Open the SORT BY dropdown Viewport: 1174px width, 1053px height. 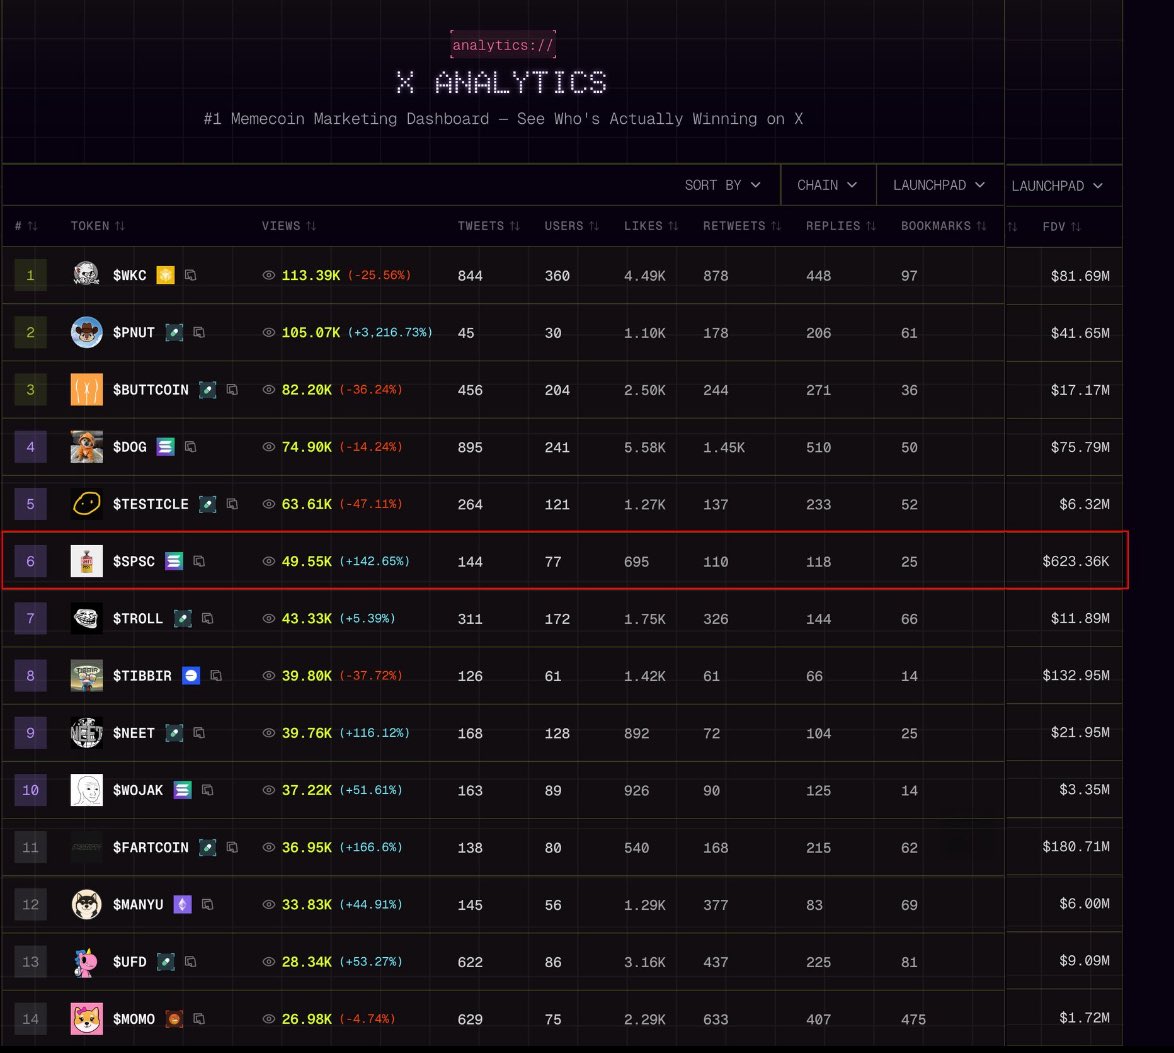[x=723, y=185]
